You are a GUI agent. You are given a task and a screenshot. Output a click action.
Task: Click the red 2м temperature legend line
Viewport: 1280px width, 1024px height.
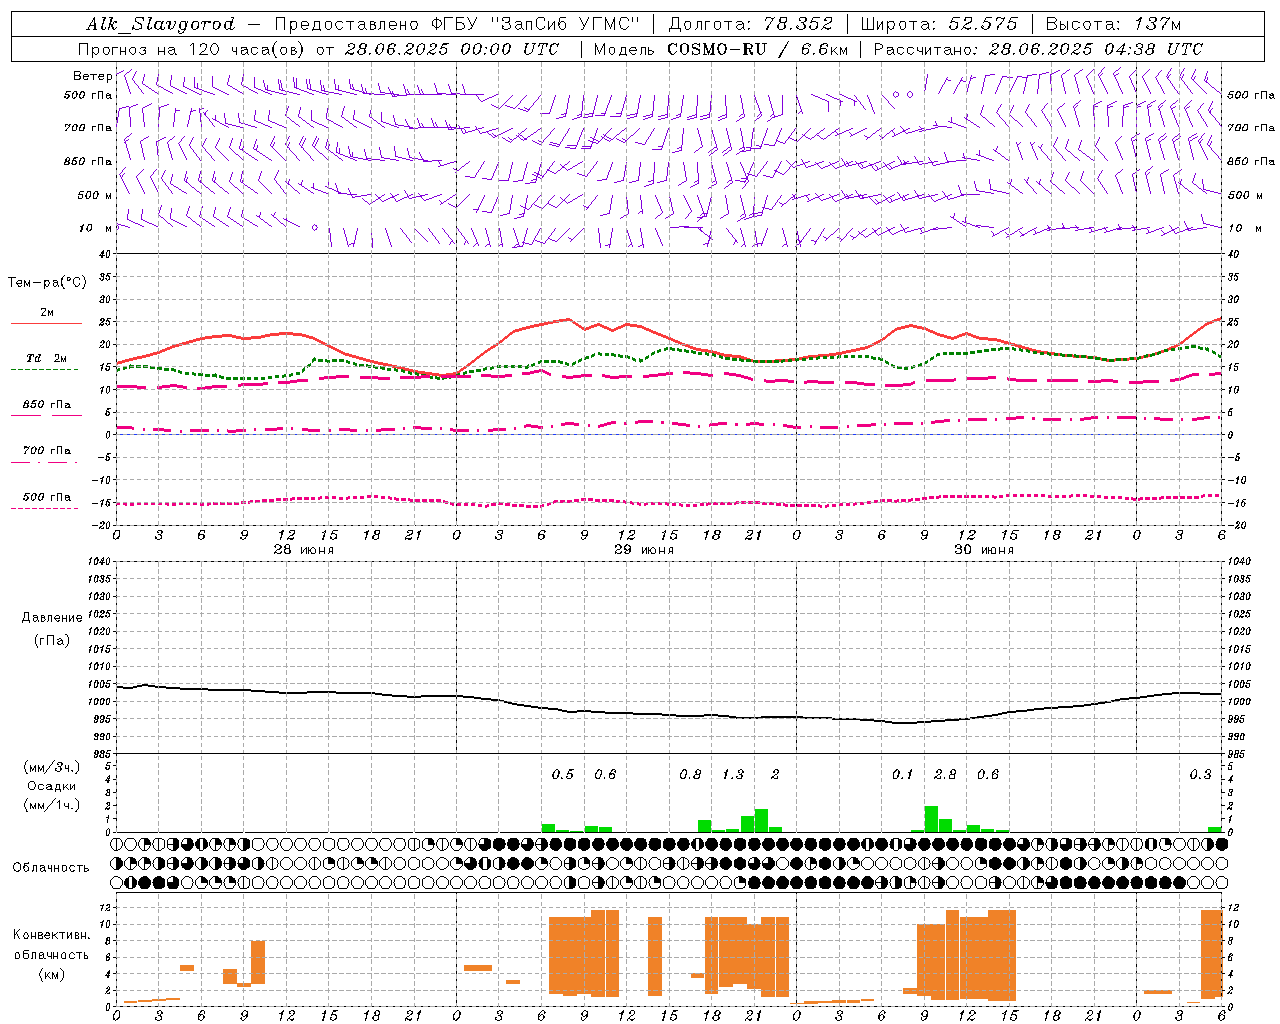click(46, 324)
